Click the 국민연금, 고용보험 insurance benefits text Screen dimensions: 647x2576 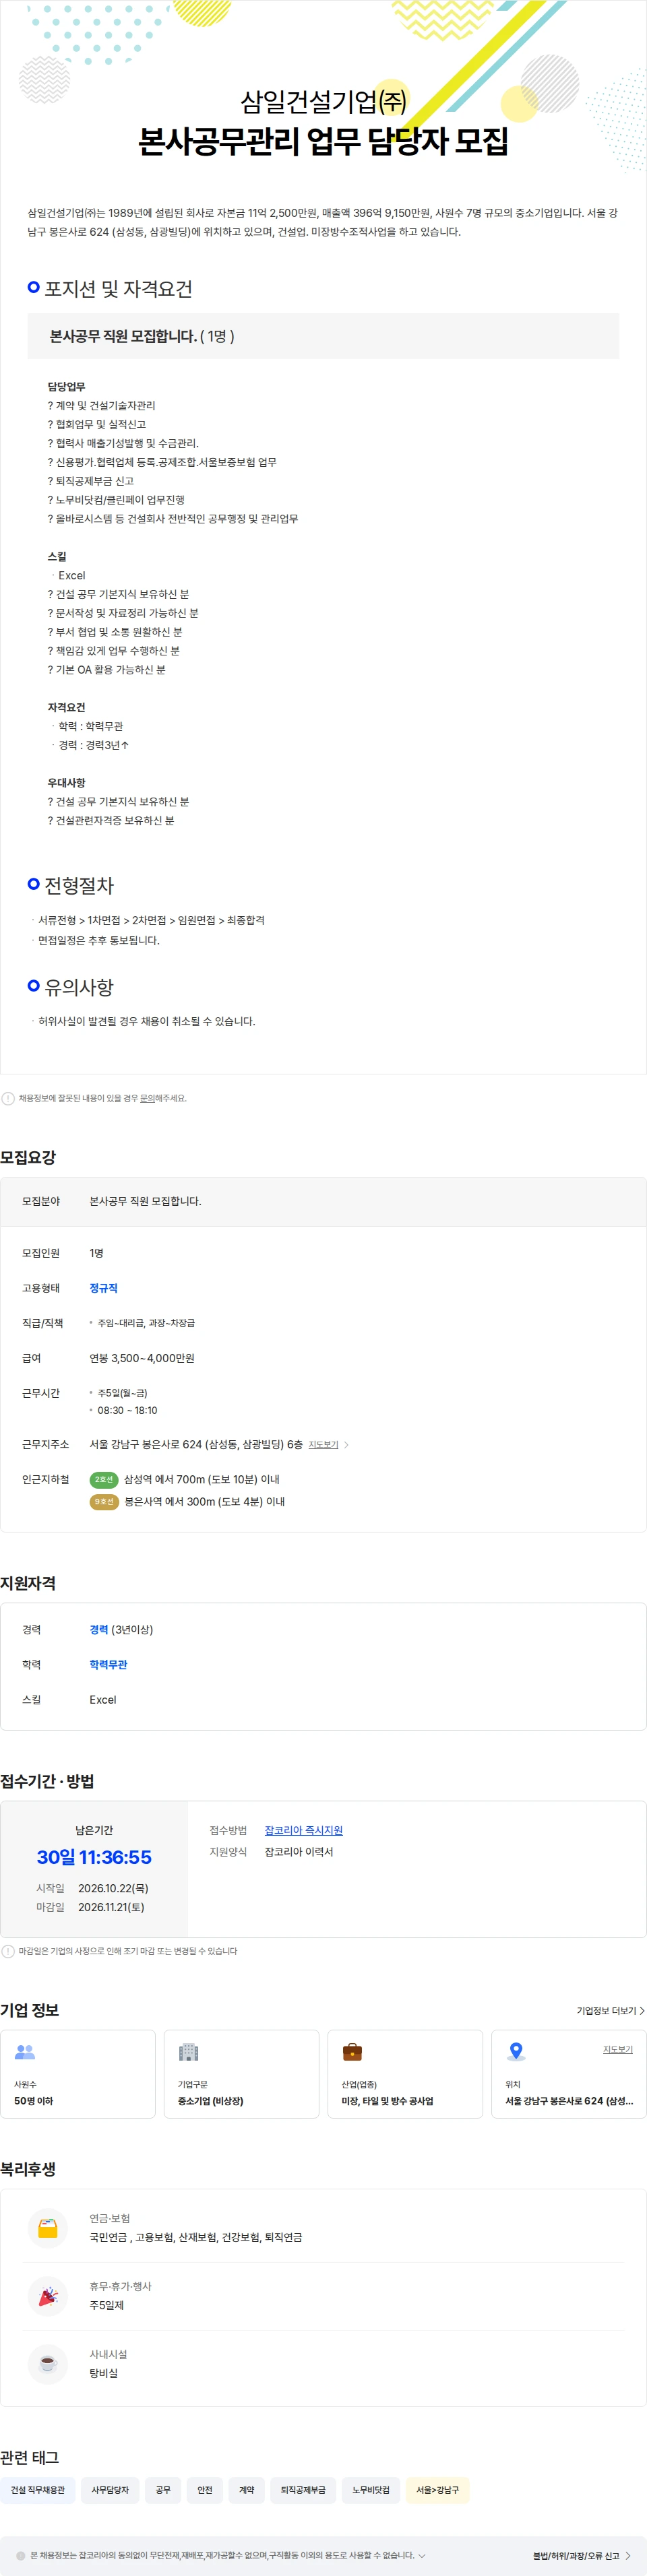(x=196, y=2237)
